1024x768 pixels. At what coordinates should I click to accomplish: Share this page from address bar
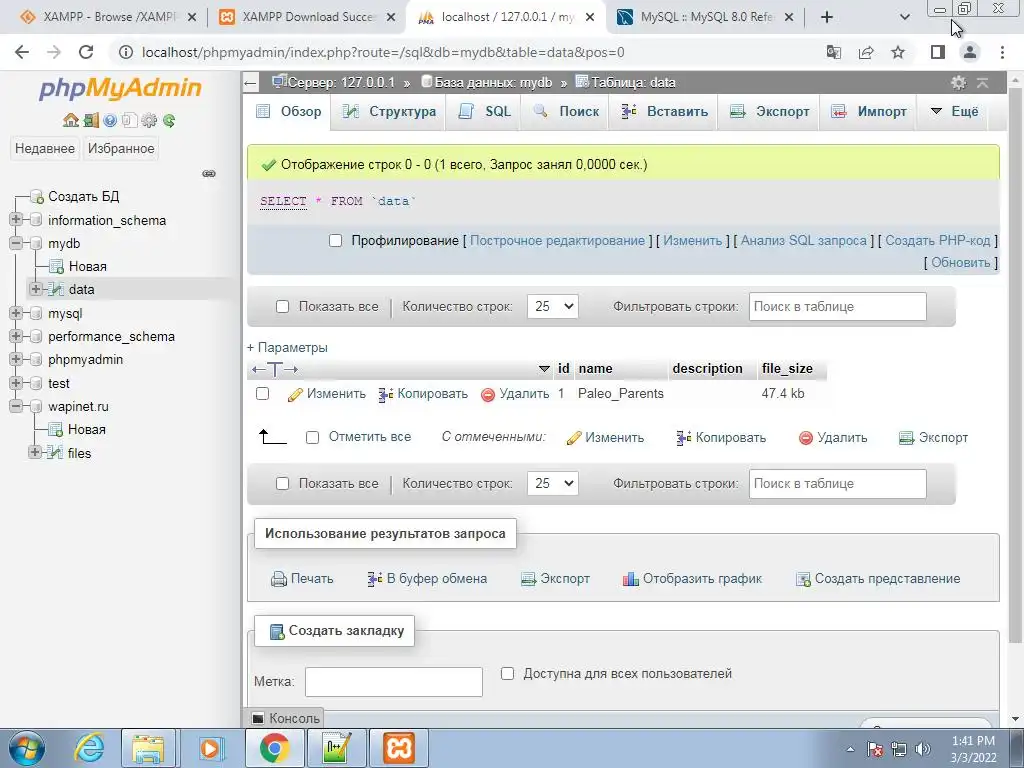(x=866, y=52)
